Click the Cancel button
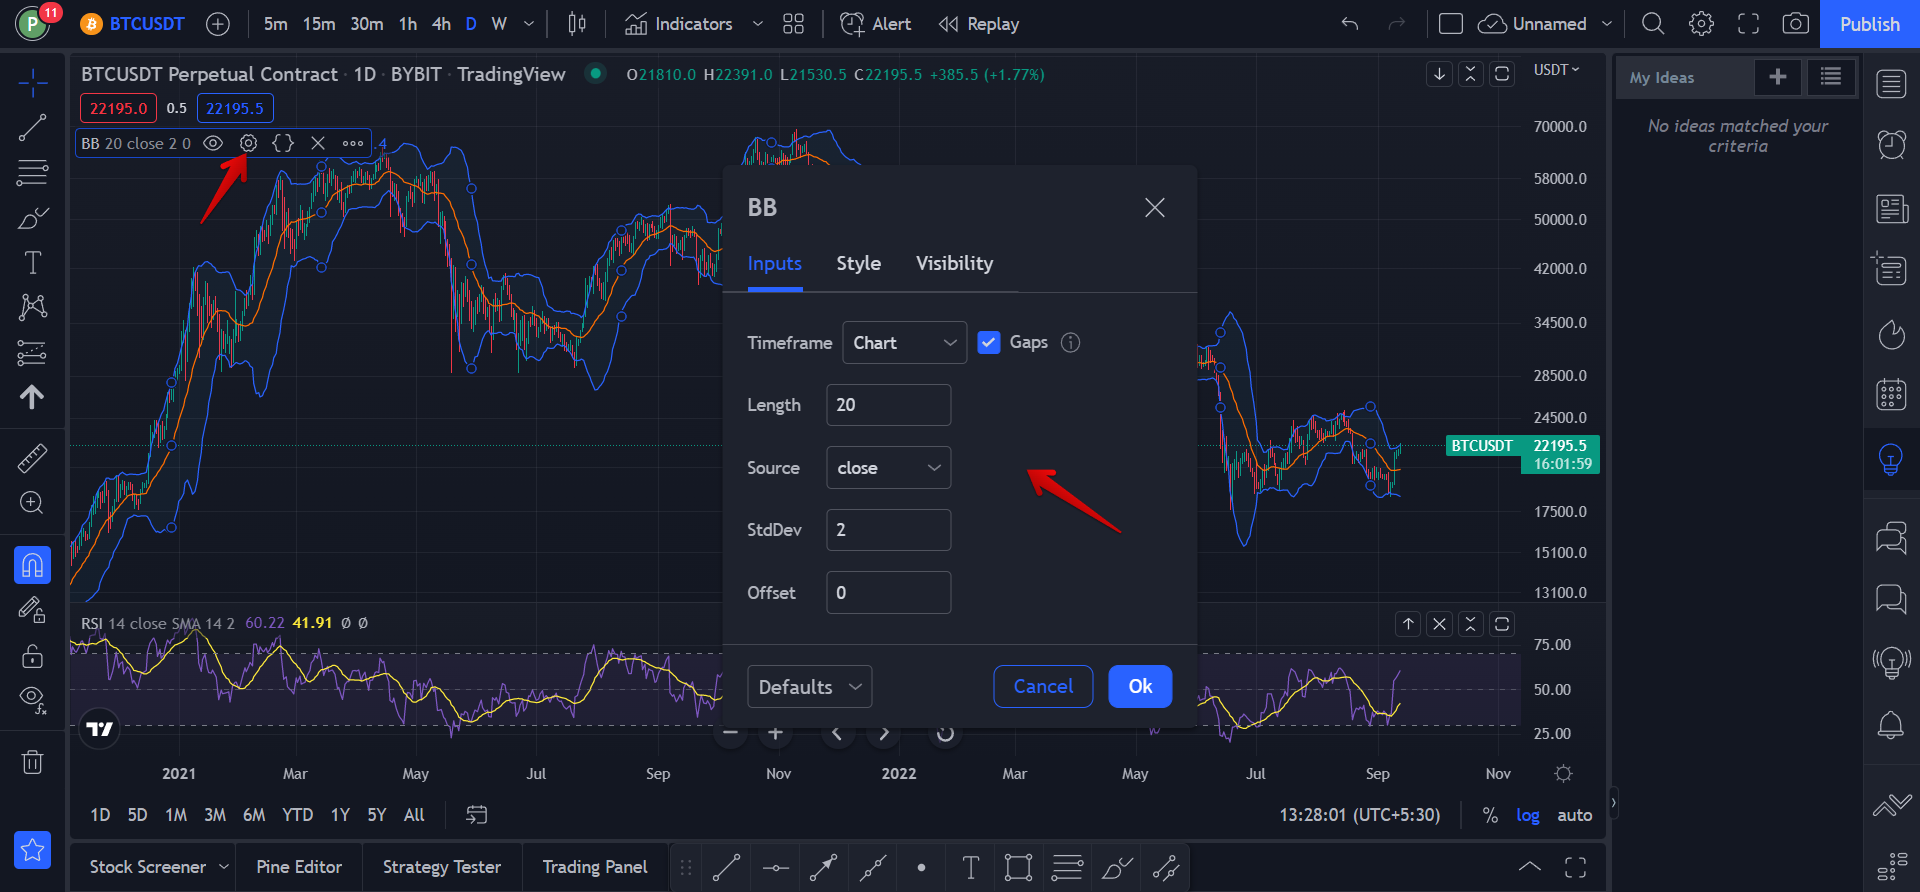 [x=1043, y=687]
